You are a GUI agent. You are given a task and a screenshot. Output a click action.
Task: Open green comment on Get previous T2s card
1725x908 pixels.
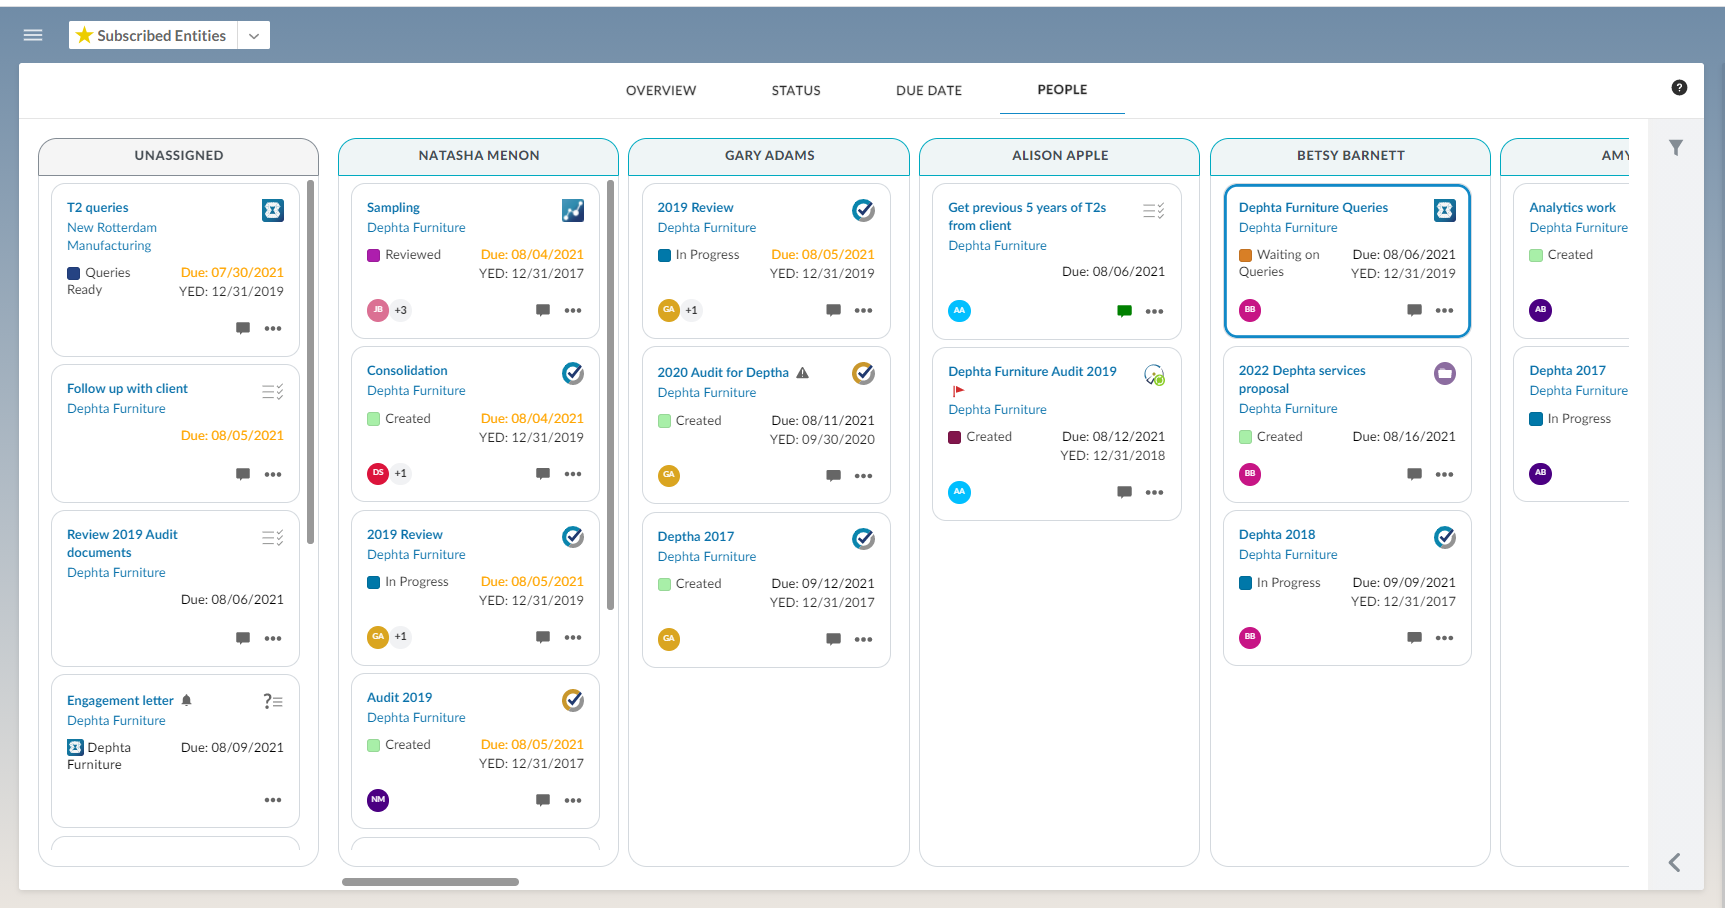[1124, 311]
